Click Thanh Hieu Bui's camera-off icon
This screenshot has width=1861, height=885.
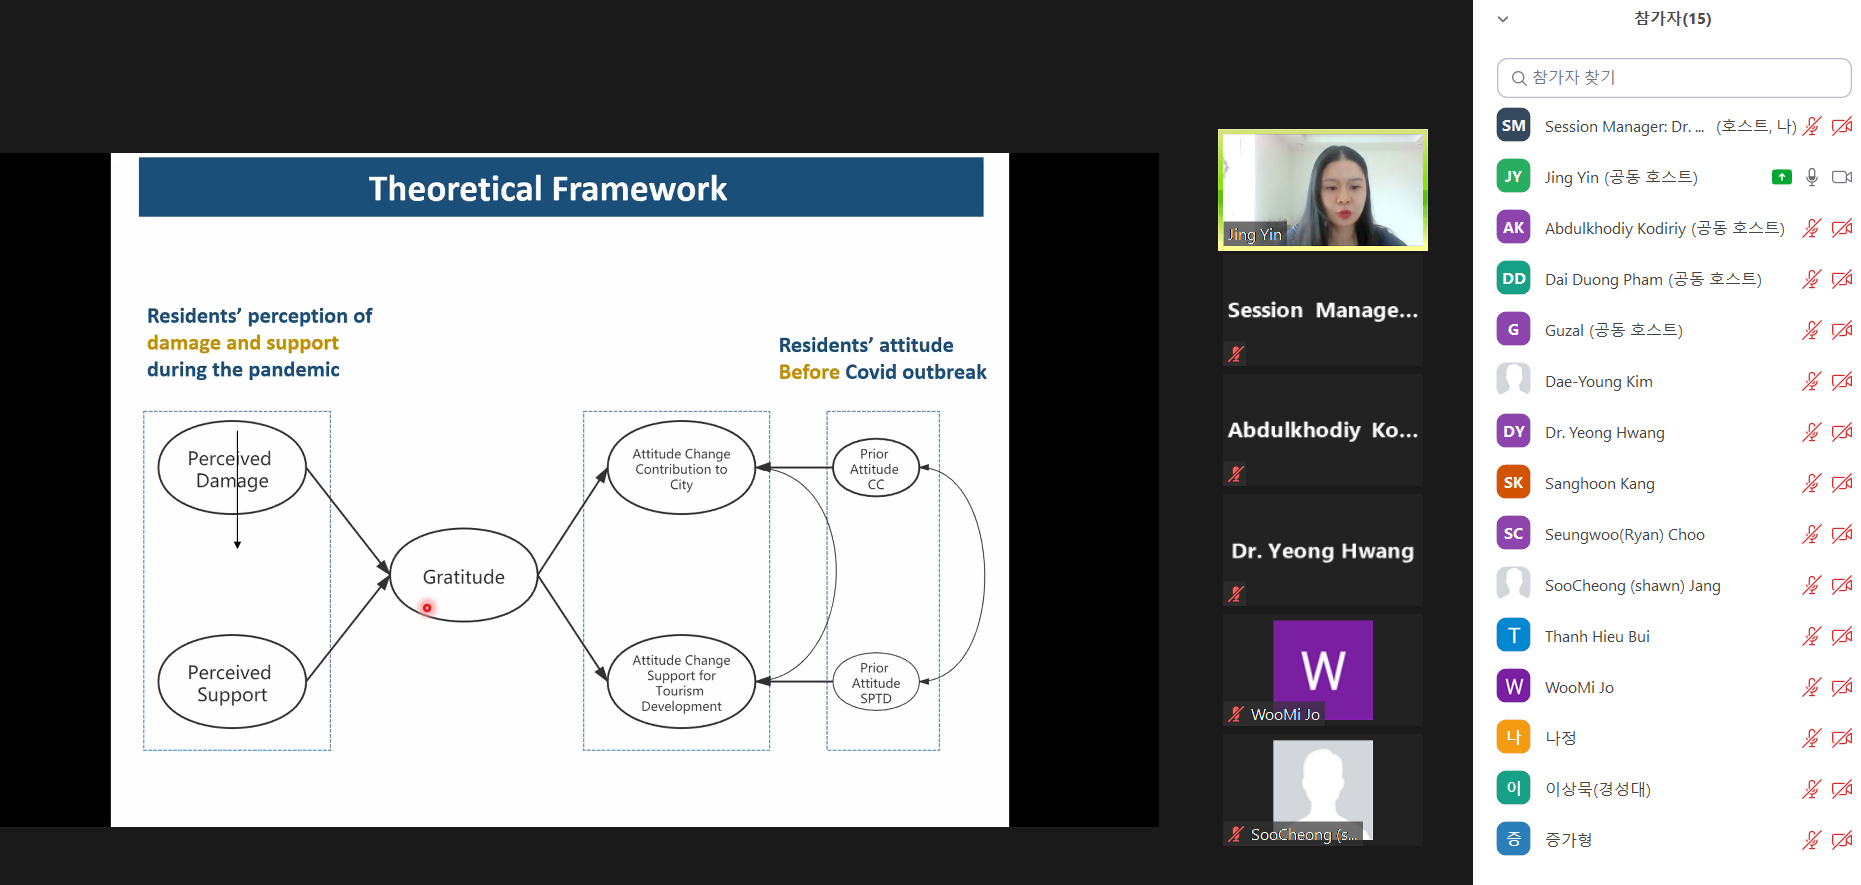1842,636
